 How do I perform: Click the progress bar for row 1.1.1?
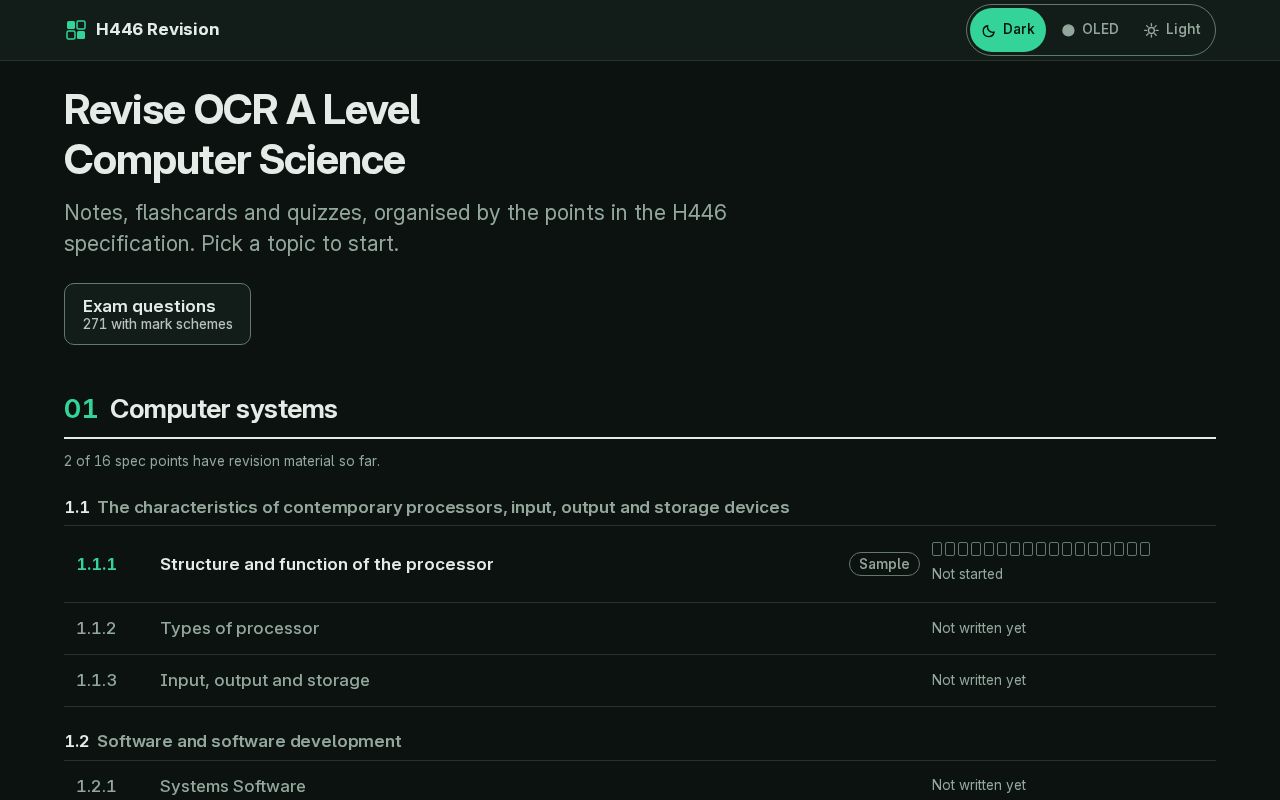point(1041,549)
